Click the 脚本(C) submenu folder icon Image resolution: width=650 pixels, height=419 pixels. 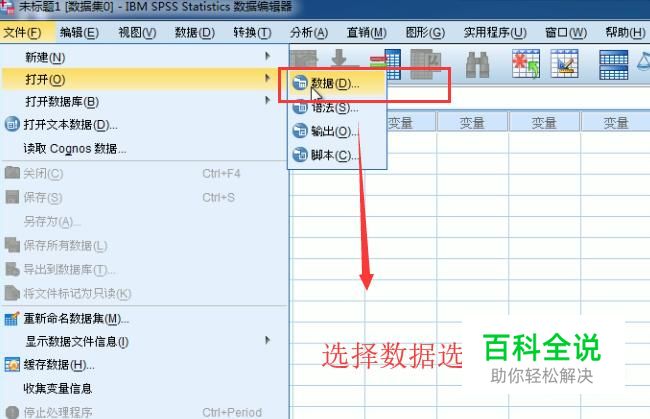300,155
